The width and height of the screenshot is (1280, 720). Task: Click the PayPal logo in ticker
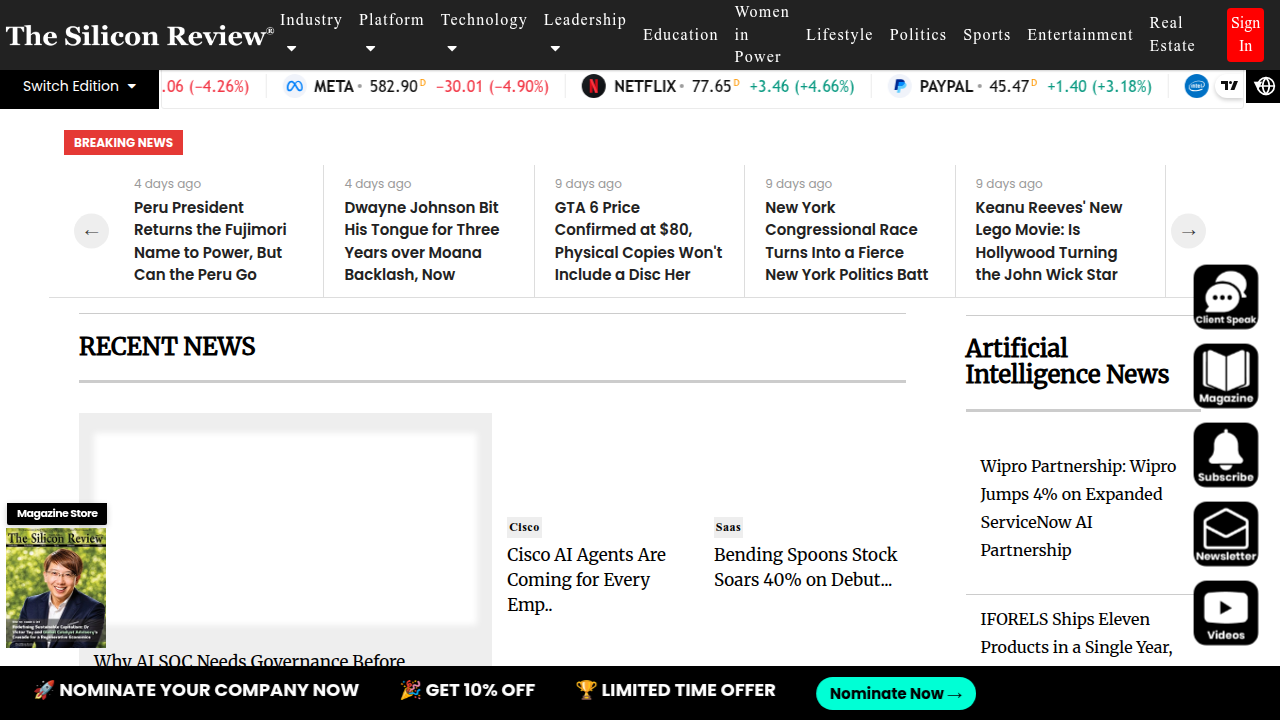pyautogui.click(x=900, y=87)
